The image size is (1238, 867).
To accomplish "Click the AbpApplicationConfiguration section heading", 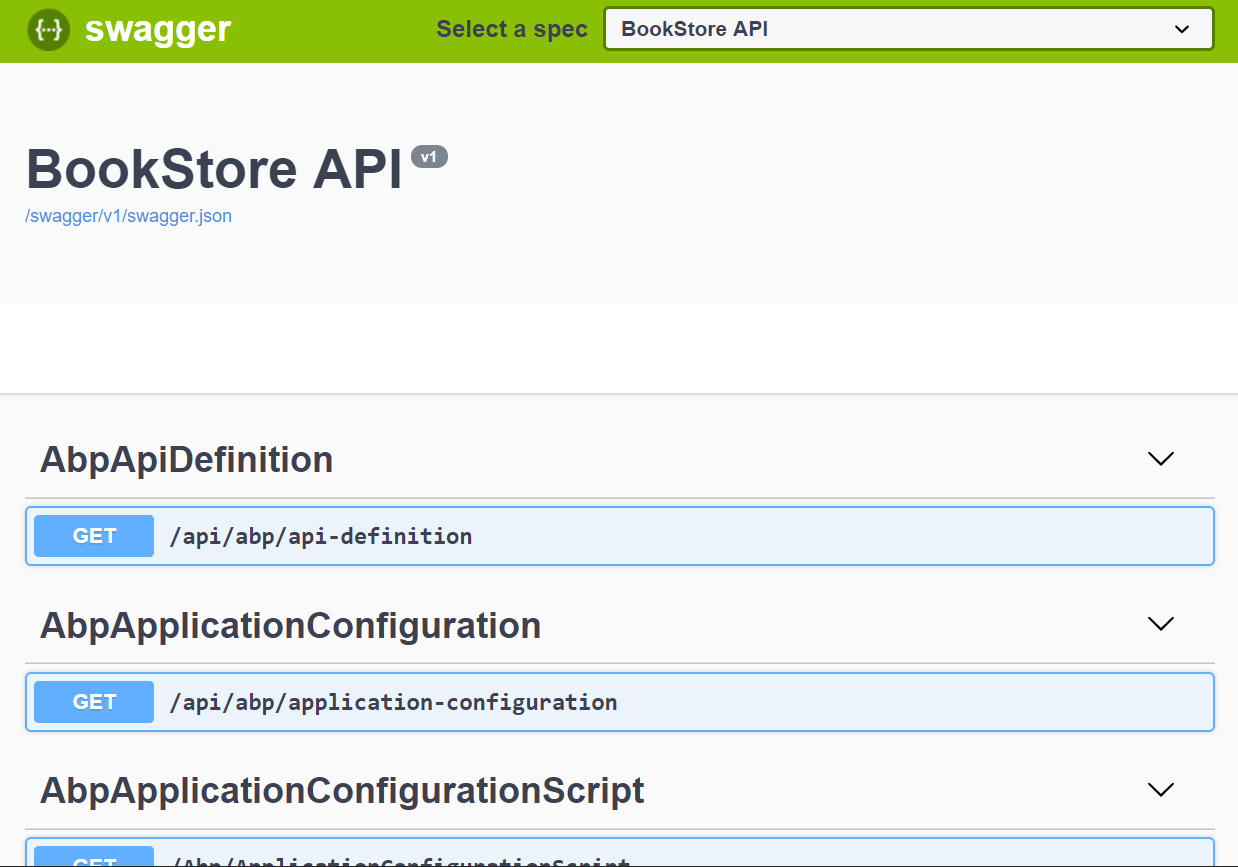I will point(290,626).
